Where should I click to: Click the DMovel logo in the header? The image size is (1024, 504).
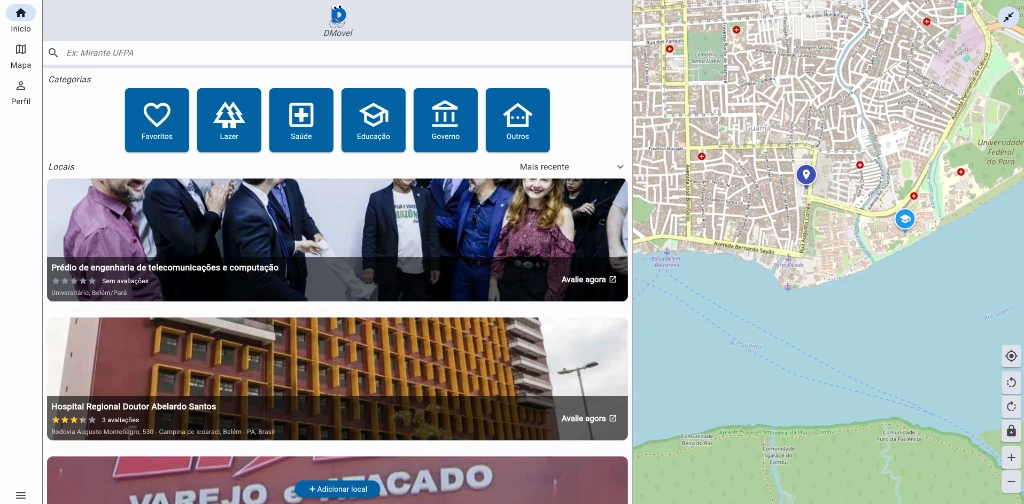click(x=338, y=20)
